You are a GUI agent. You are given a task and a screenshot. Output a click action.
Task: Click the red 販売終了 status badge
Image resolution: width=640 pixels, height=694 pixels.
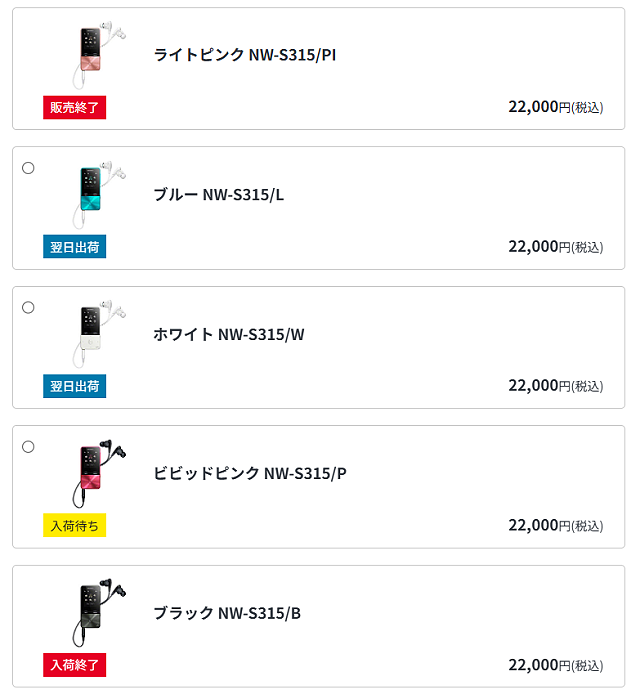(x=75, y=107)
